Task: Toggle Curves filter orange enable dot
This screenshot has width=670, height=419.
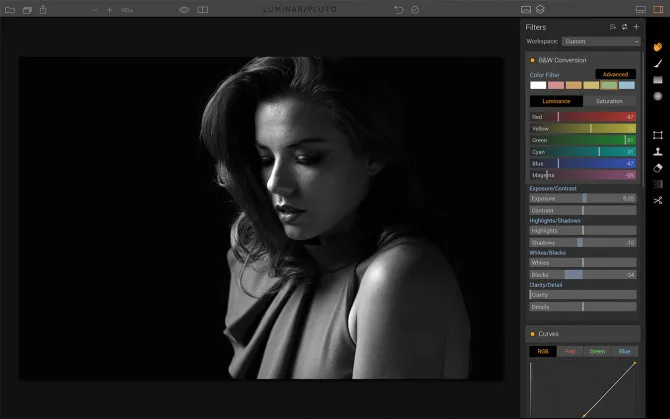Action: pos(532,334)
